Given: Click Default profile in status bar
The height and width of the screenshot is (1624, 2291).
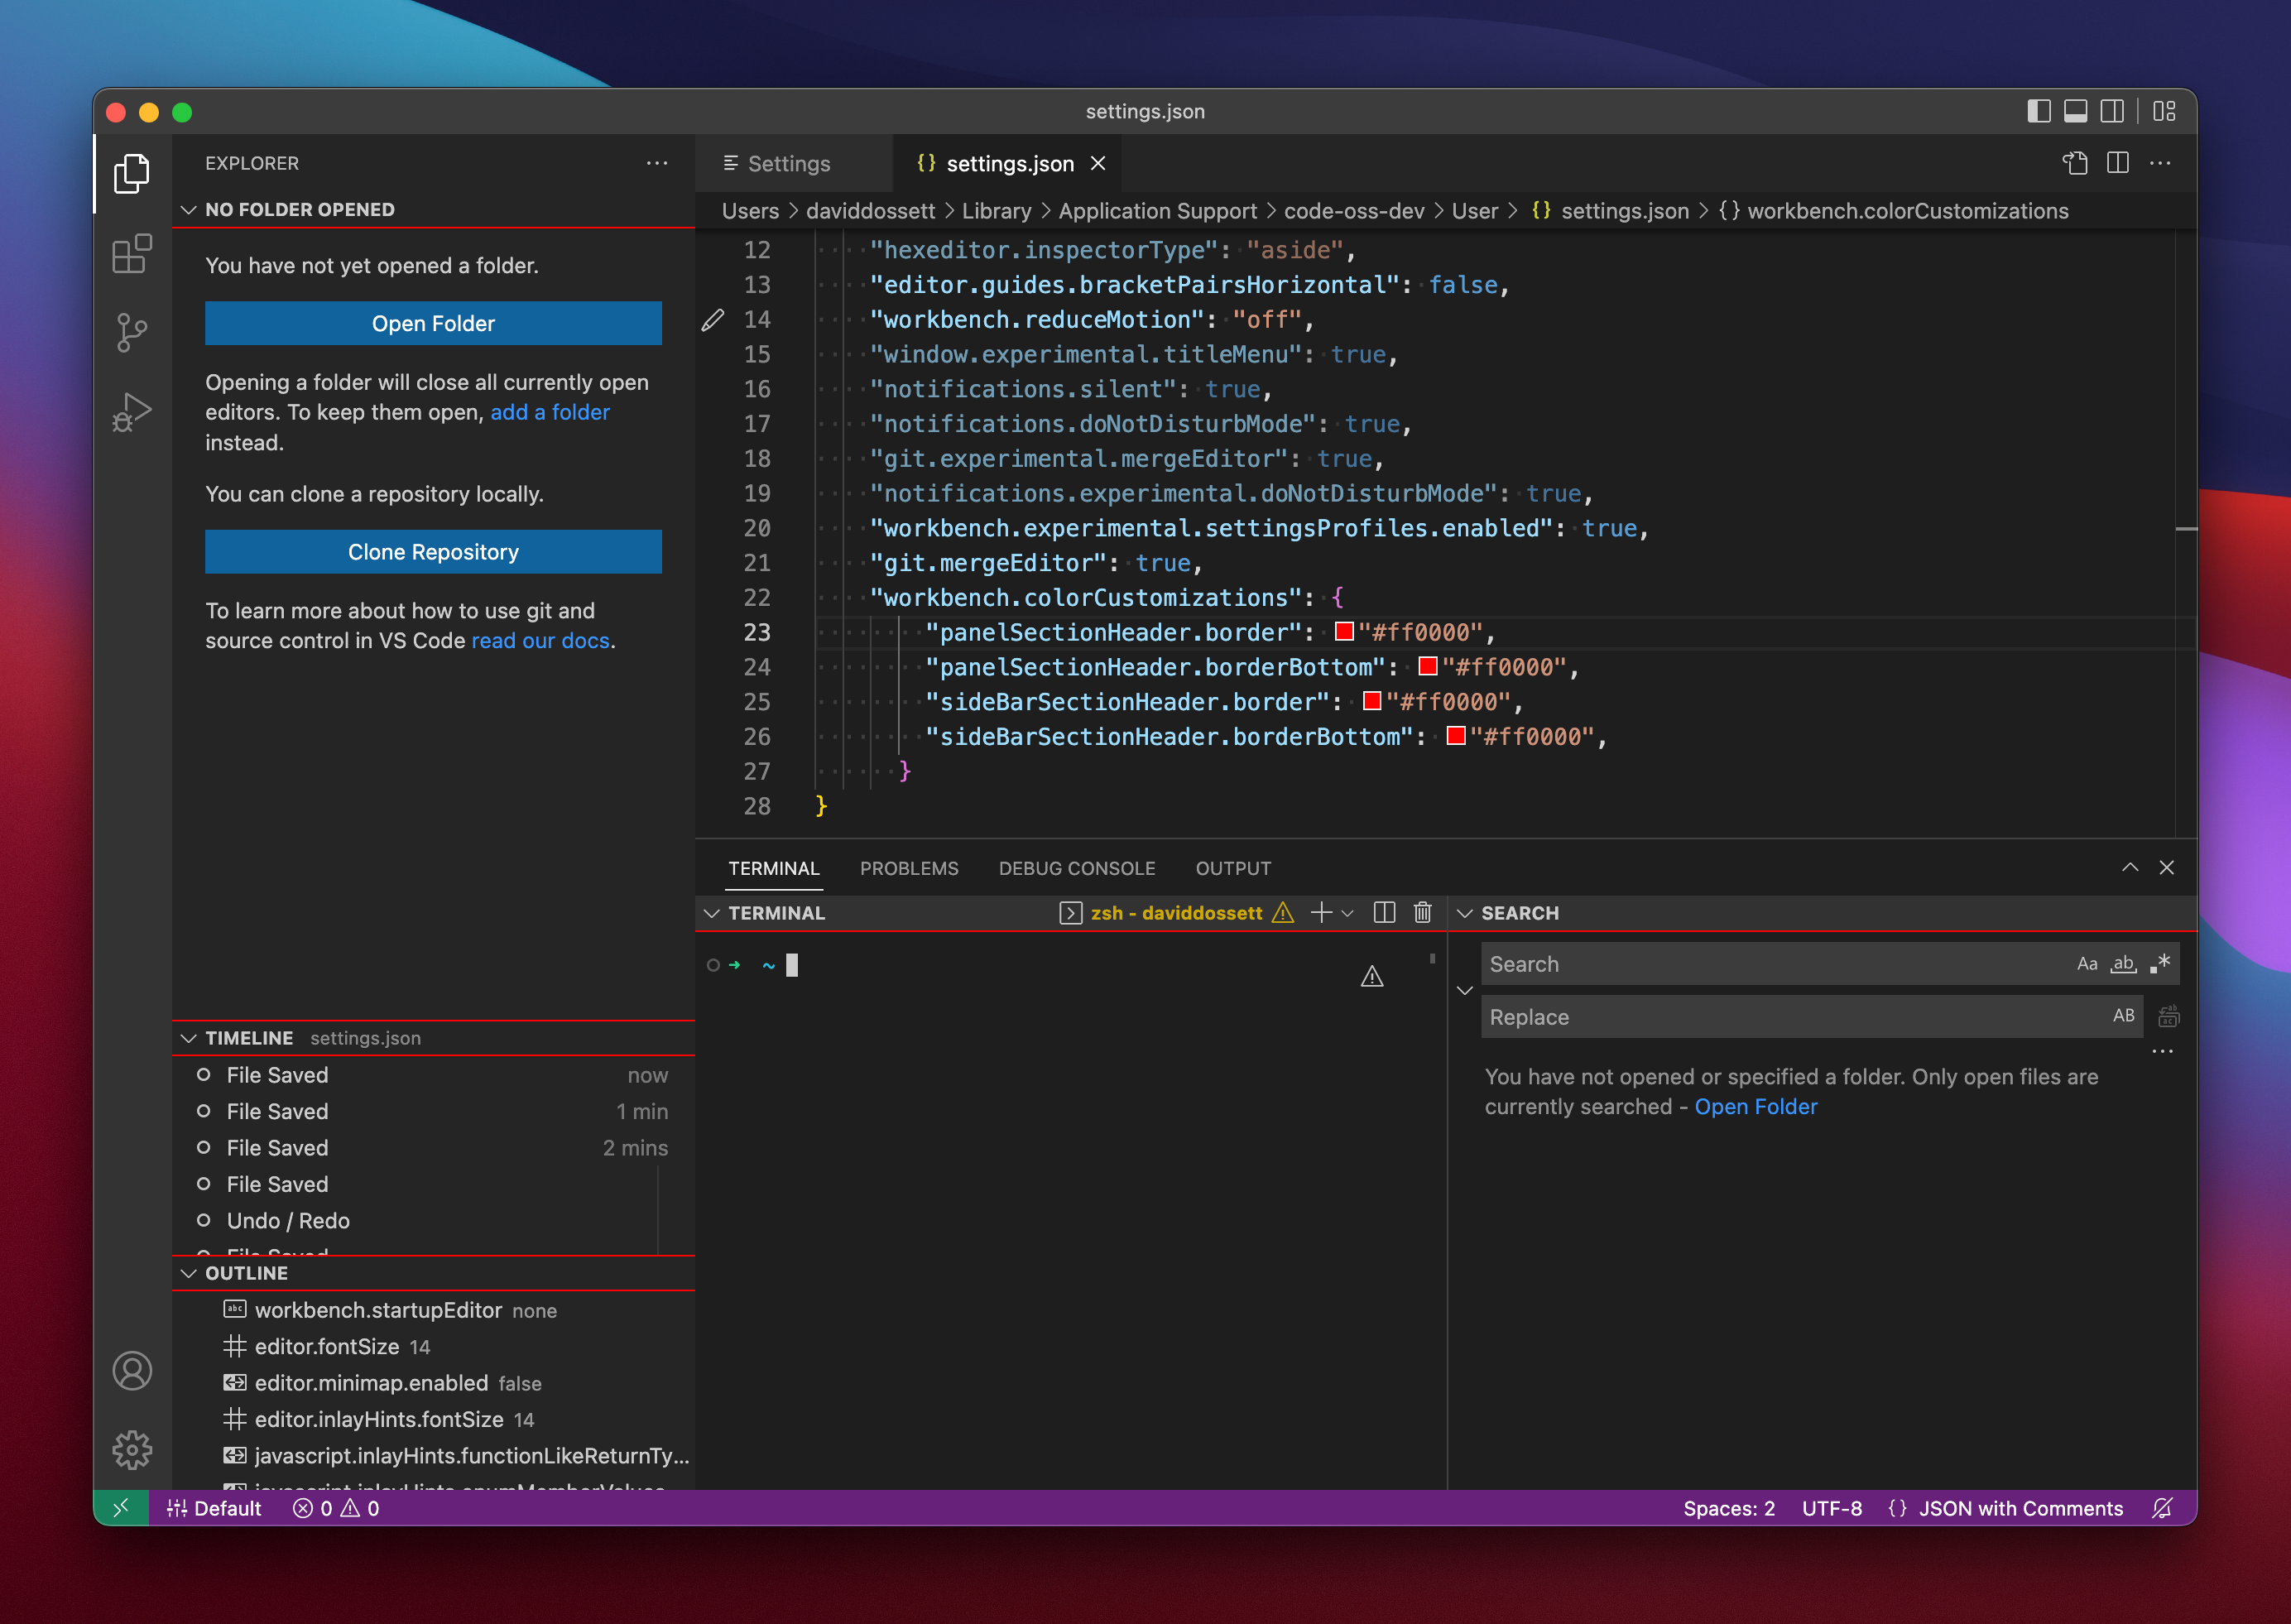Looking at the screenshot, I should coord(214,1508).
